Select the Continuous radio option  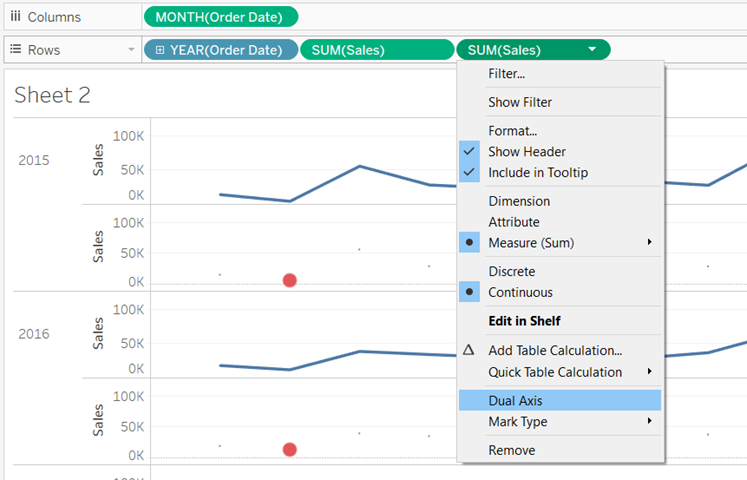(469, 292)
